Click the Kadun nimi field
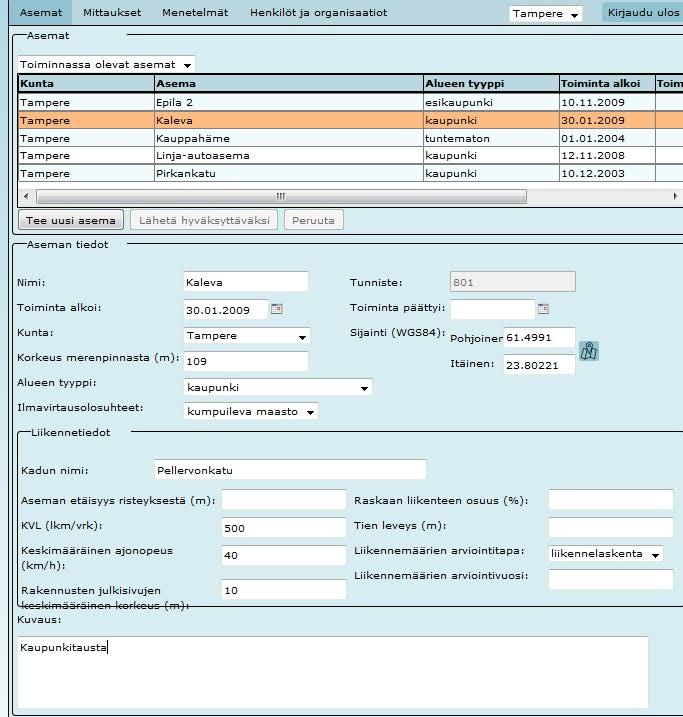This screenshot has height=717, width=683. (x=290, y=470)
